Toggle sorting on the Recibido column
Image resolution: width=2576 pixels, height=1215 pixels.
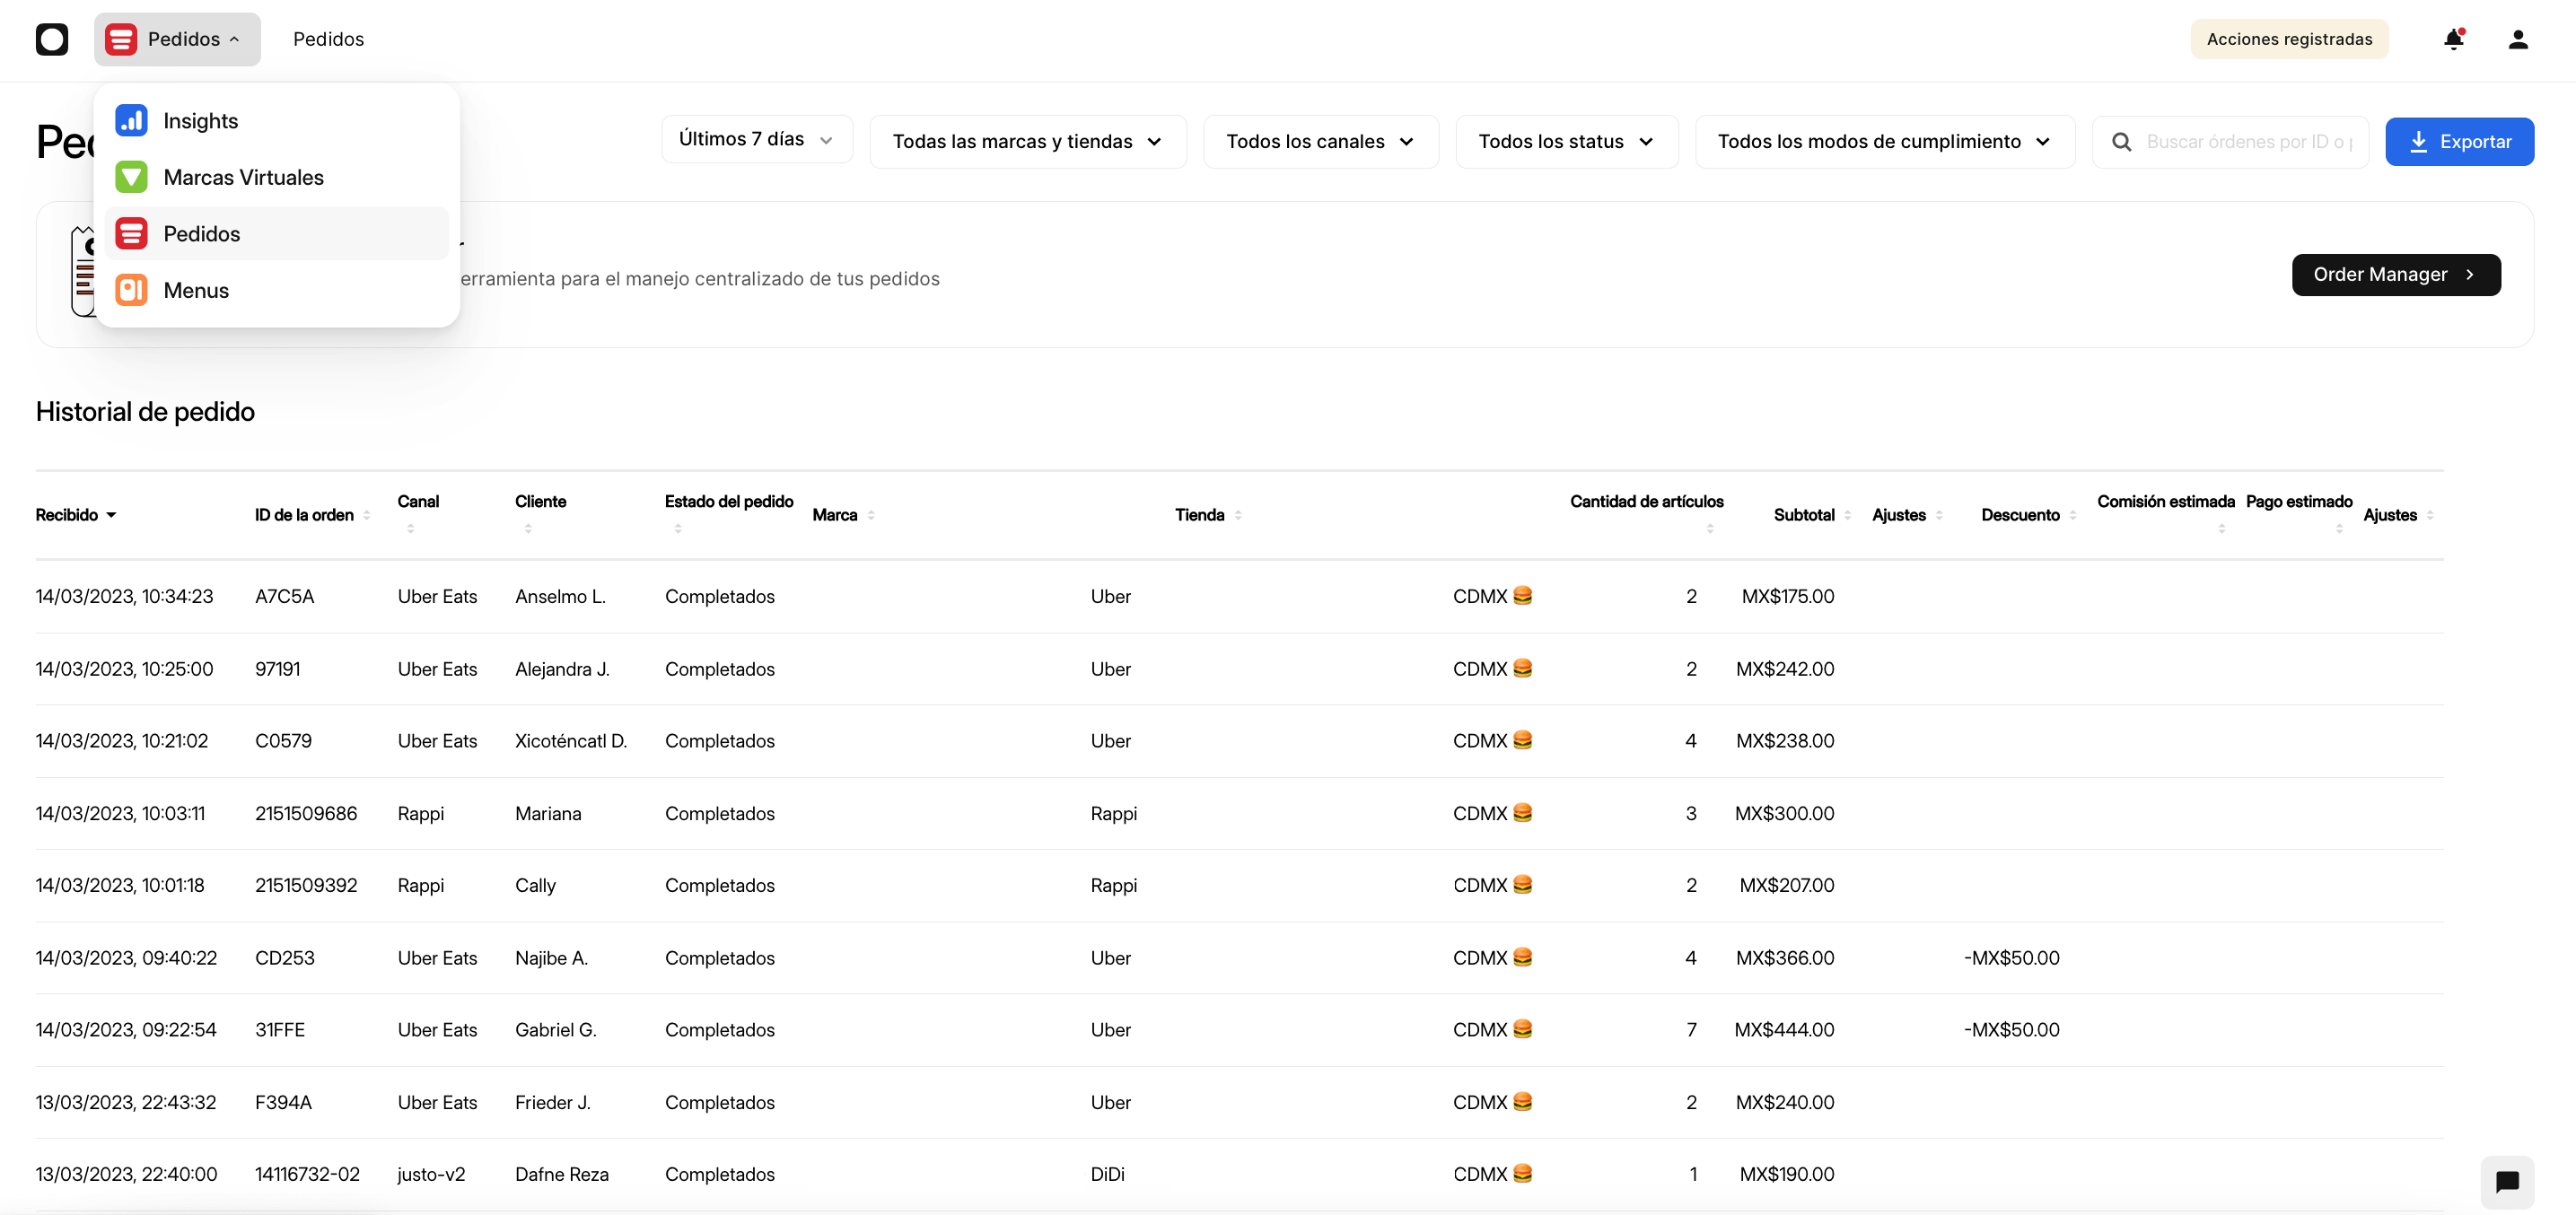(x=111, y=514)
